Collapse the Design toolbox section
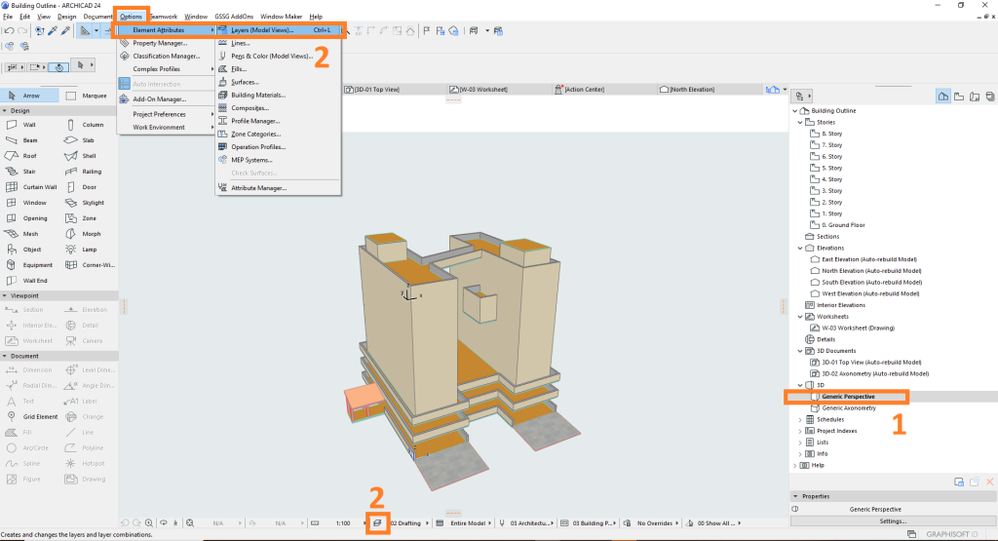This screenshot has width=998, height=541. [5, 111]
